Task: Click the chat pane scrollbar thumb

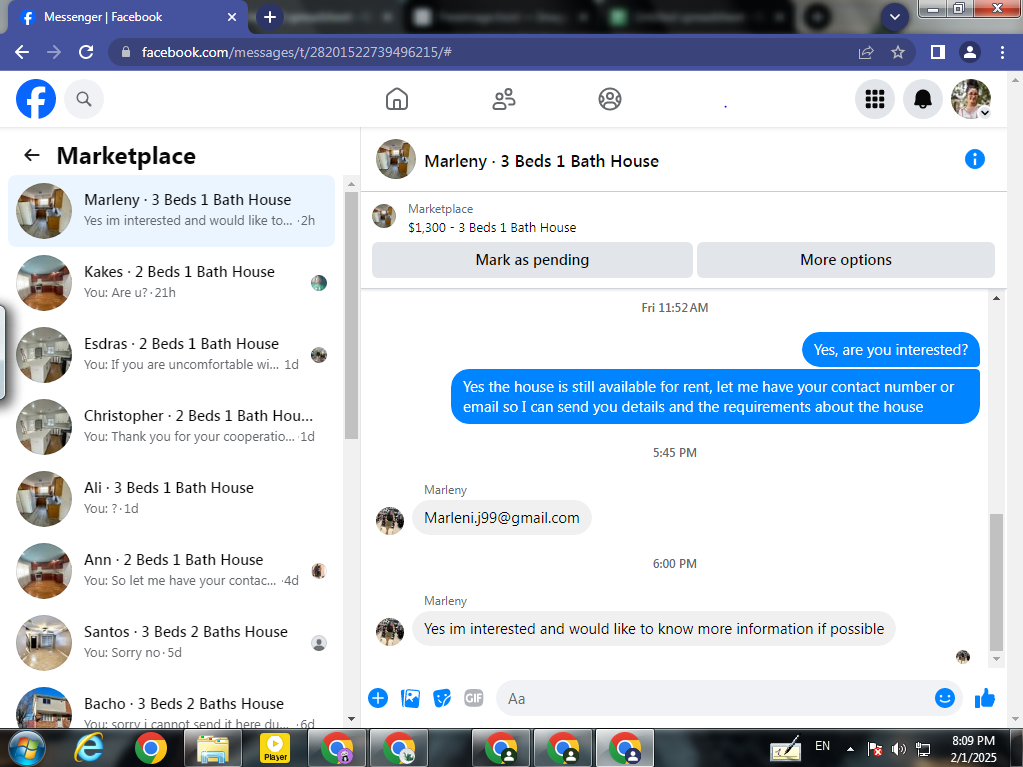Action: (996, 582)
